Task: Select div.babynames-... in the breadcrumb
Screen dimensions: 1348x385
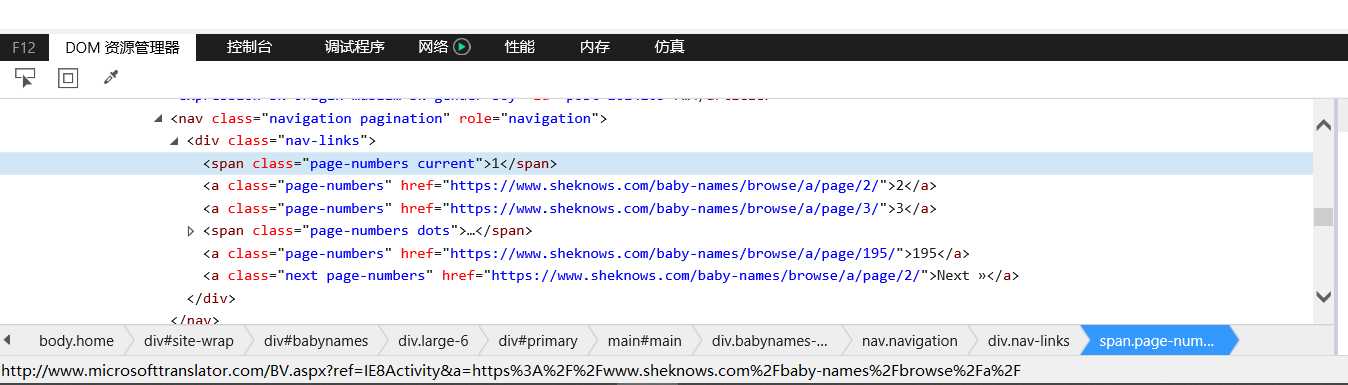Action: pyautogui.click(x=770, y=341)
